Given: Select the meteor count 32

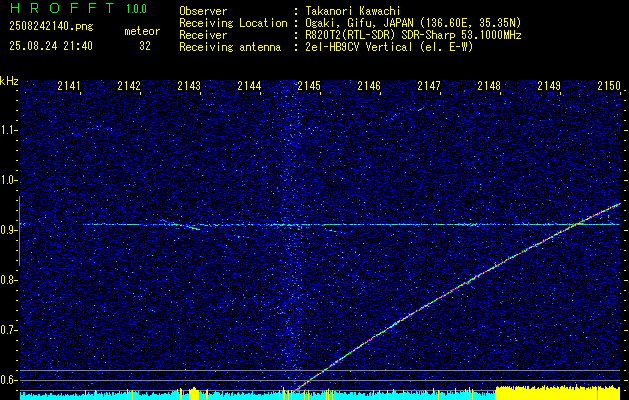Looking at the screenshot, I should (145, 46).
